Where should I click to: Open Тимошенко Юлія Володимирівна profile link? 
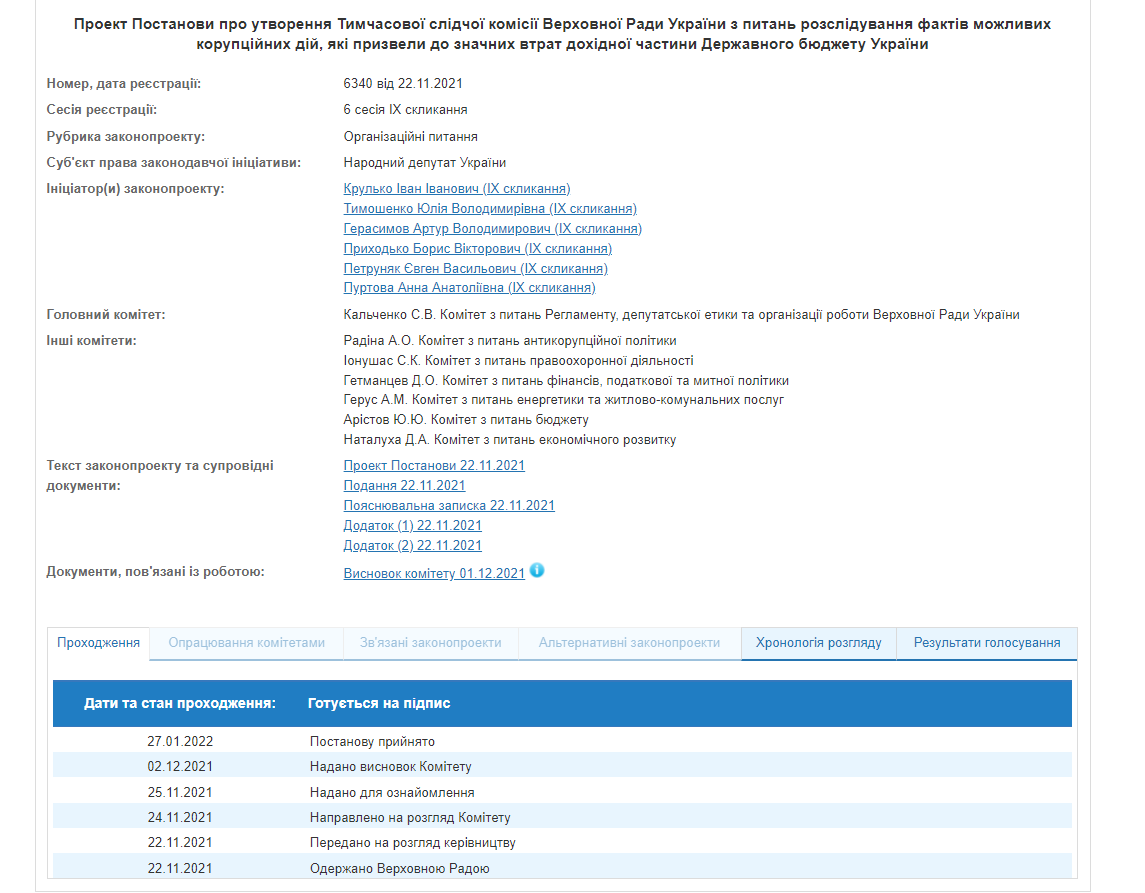coord(490,209)
